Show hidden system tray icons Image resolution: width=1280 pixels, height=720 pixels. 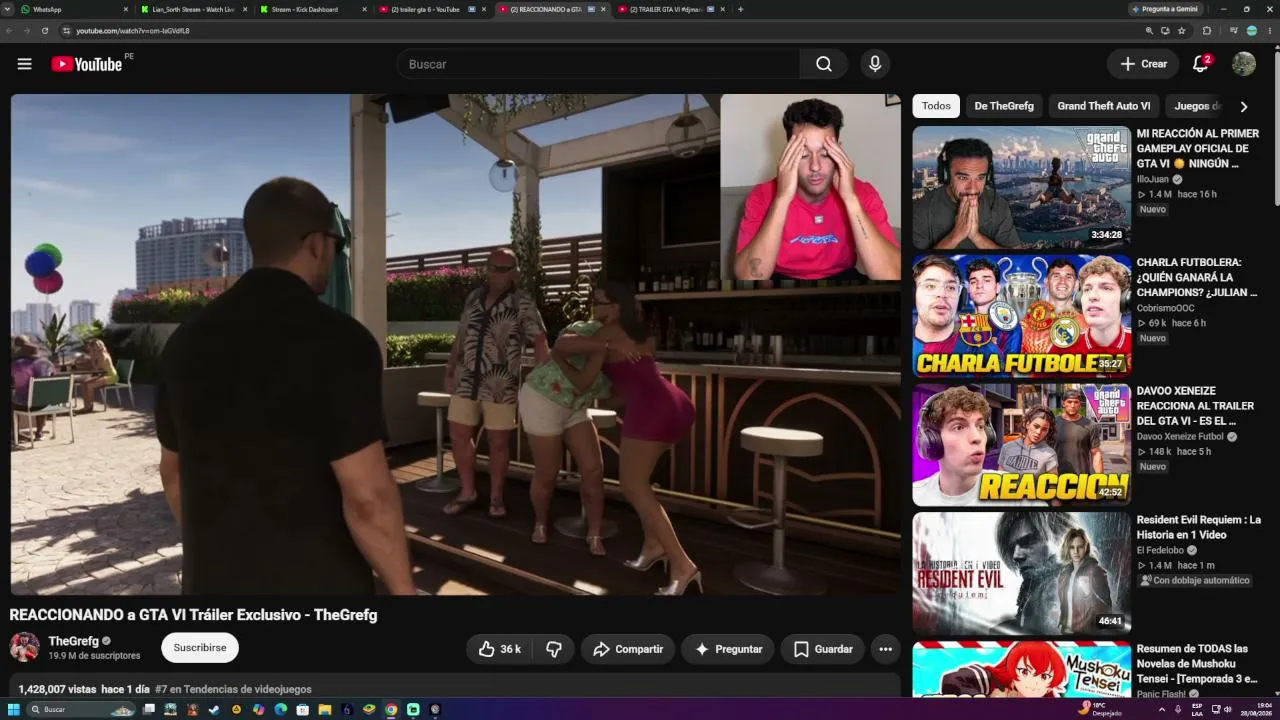click(x=1162, y=710)
